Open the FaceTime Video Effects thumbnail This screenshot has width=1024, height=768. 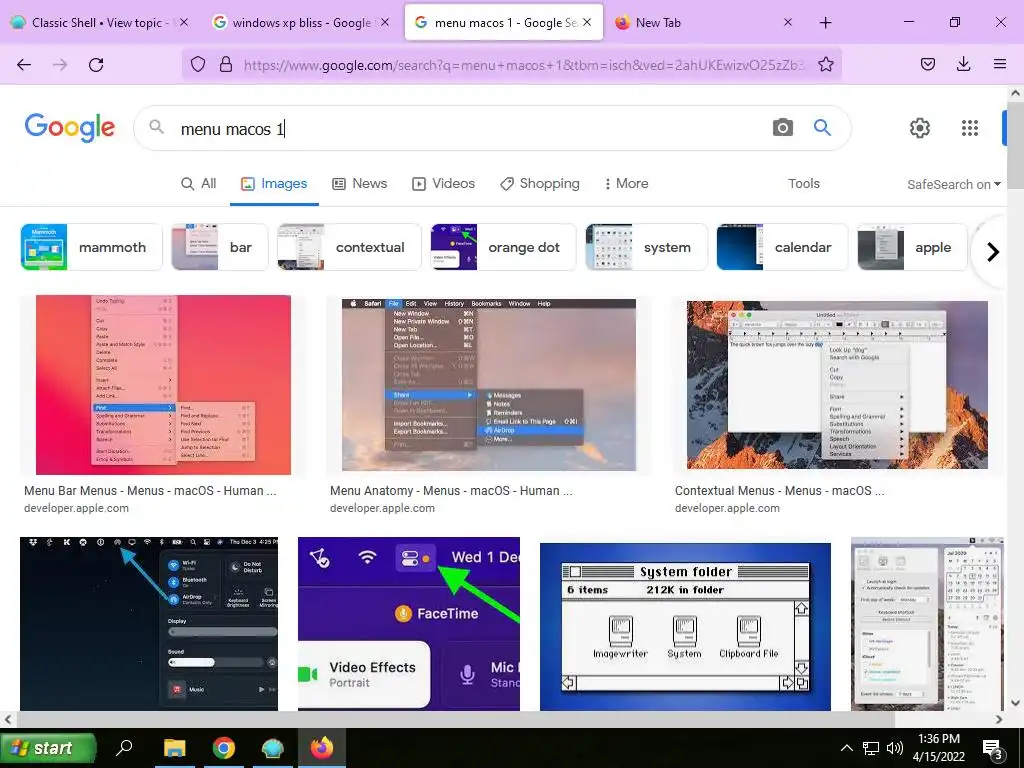[x=409, y=624]
